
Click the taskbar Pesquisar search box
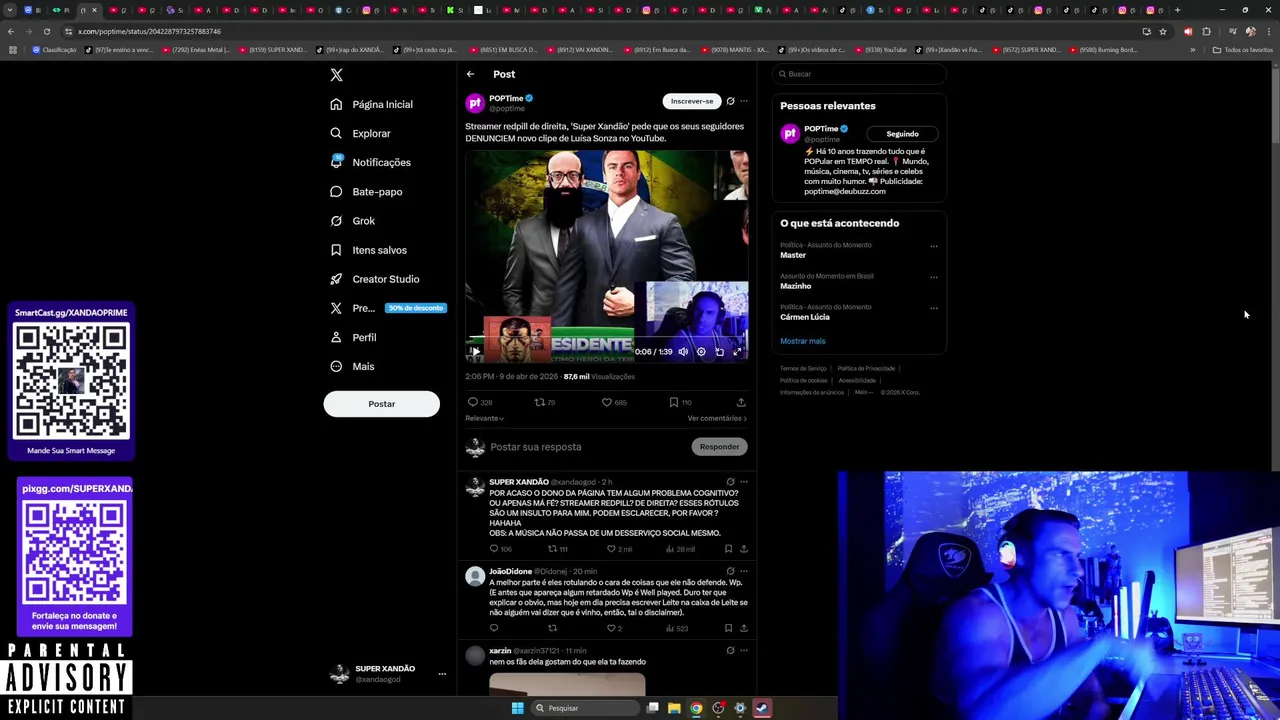[584, 708]
